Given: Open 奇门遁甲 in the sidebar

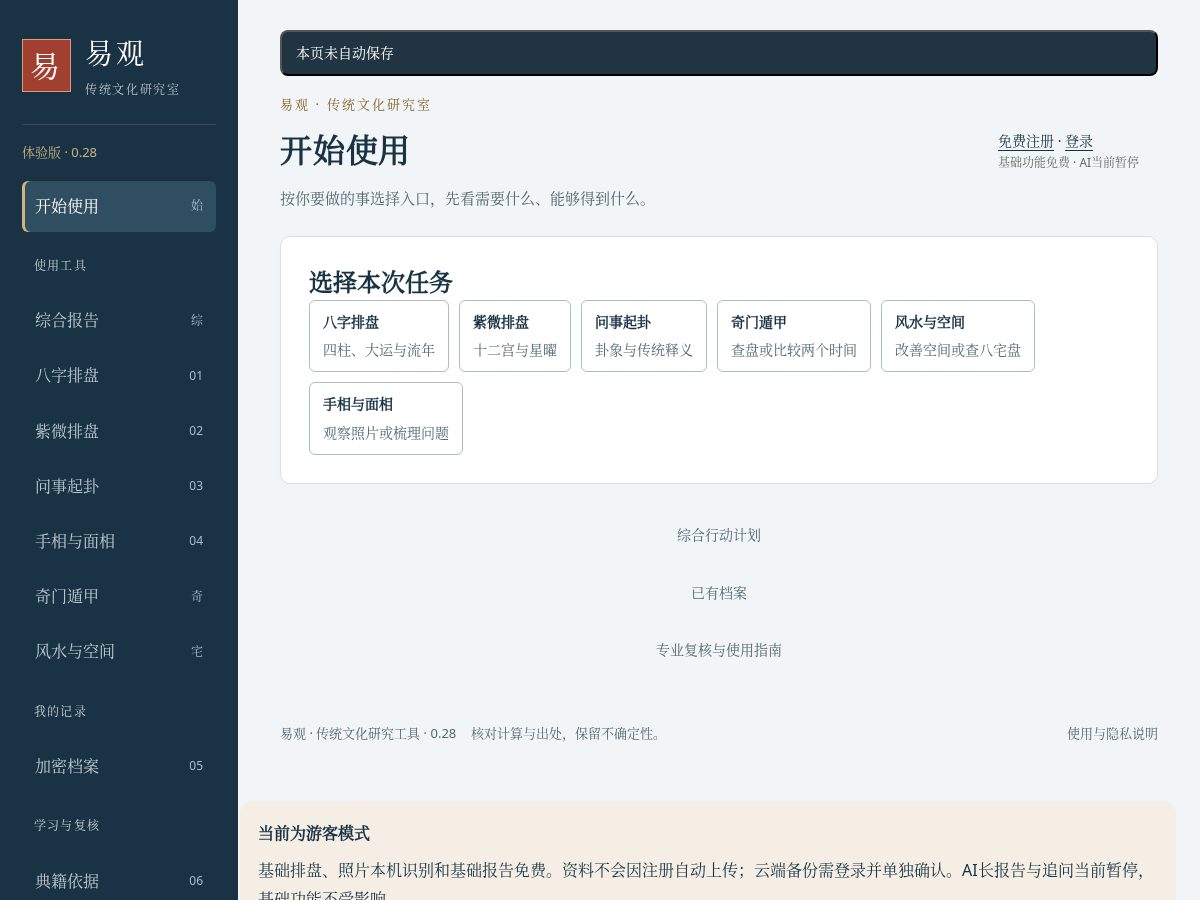Looking at the screenshot, I should click(119, 596).
